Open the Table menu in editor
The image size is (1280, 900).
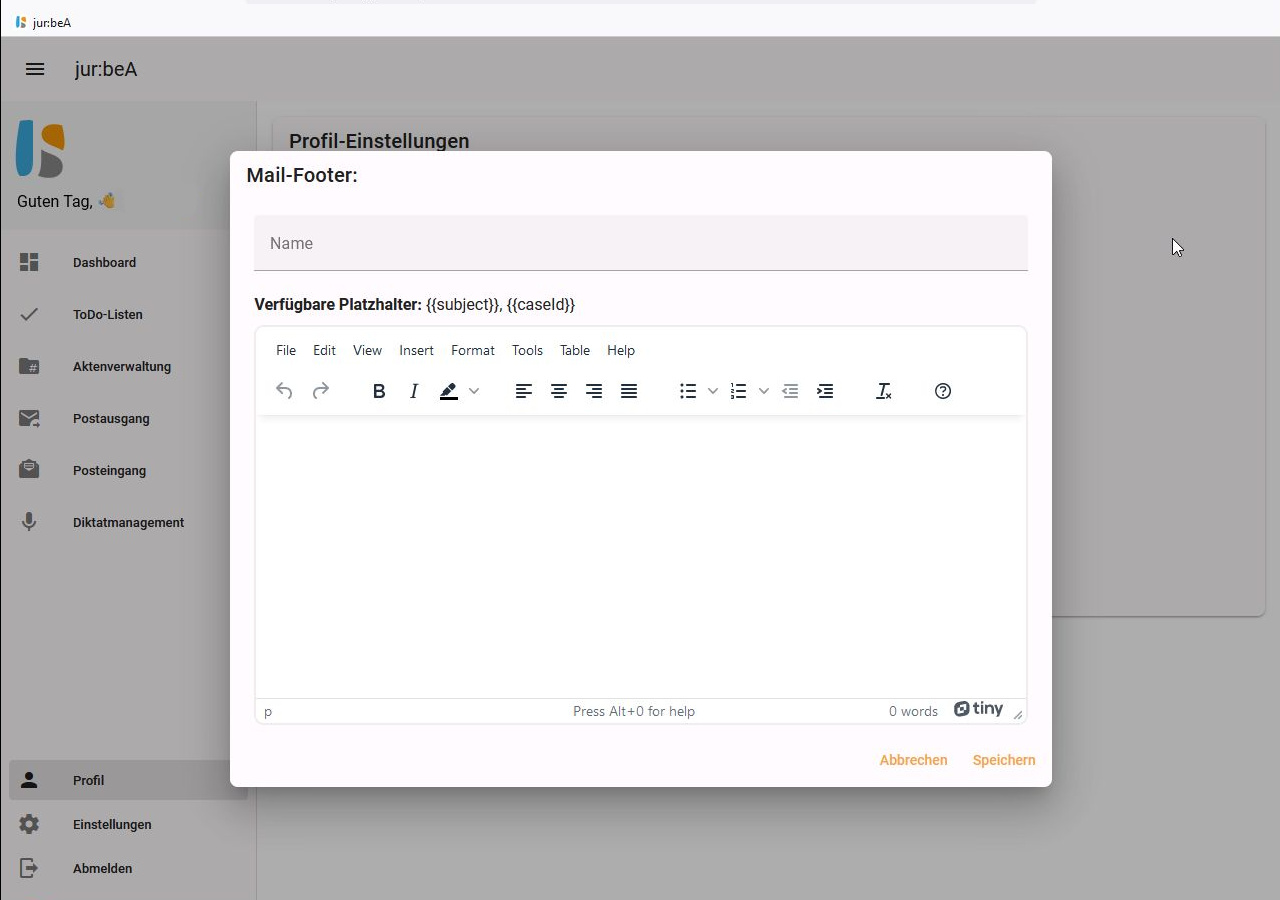[575, 350]
